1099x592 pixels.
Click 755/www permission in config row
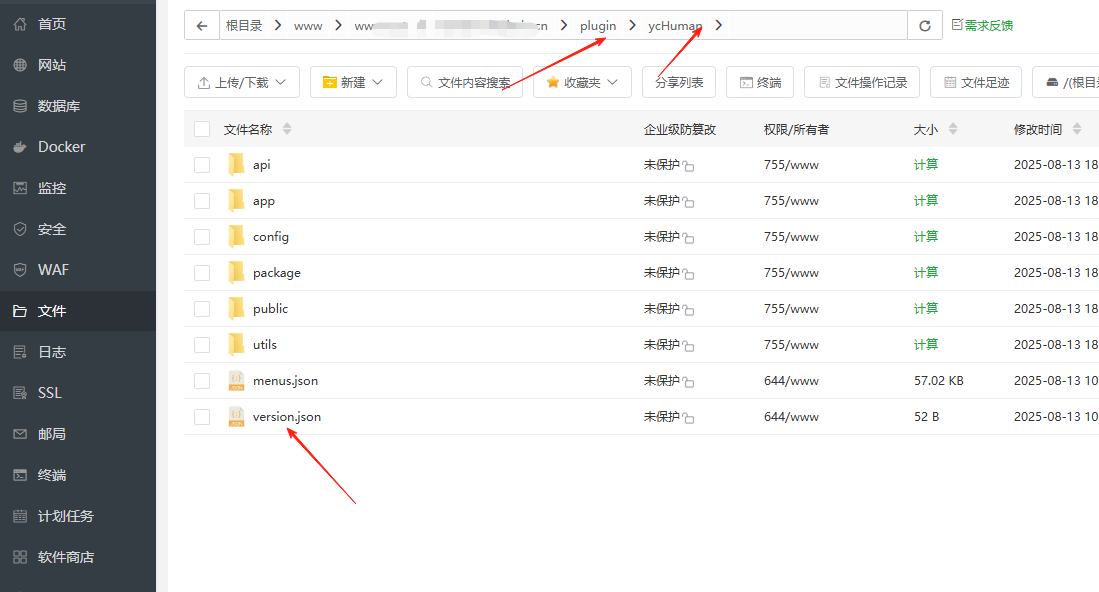(791, 237)
